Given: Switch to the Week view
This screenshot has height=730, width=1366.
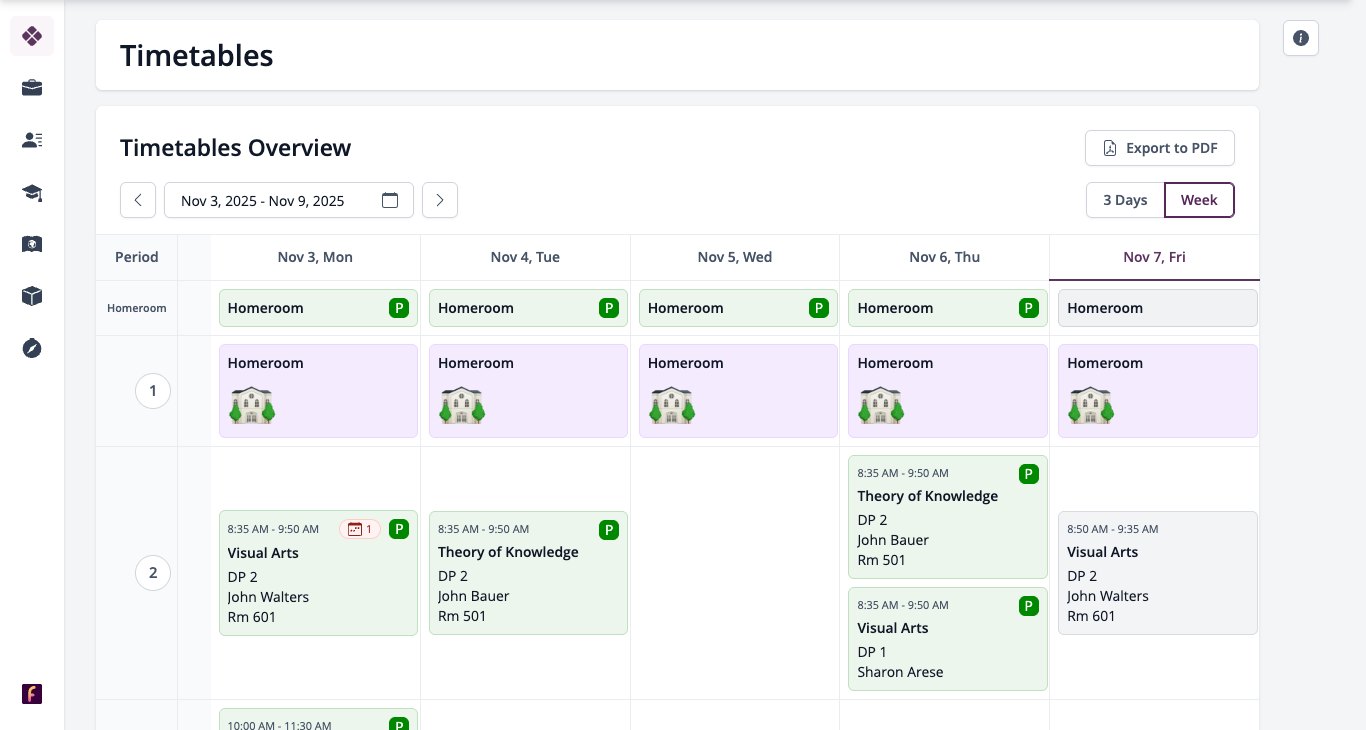Looking at the screenshot, I should (1199, 200).
